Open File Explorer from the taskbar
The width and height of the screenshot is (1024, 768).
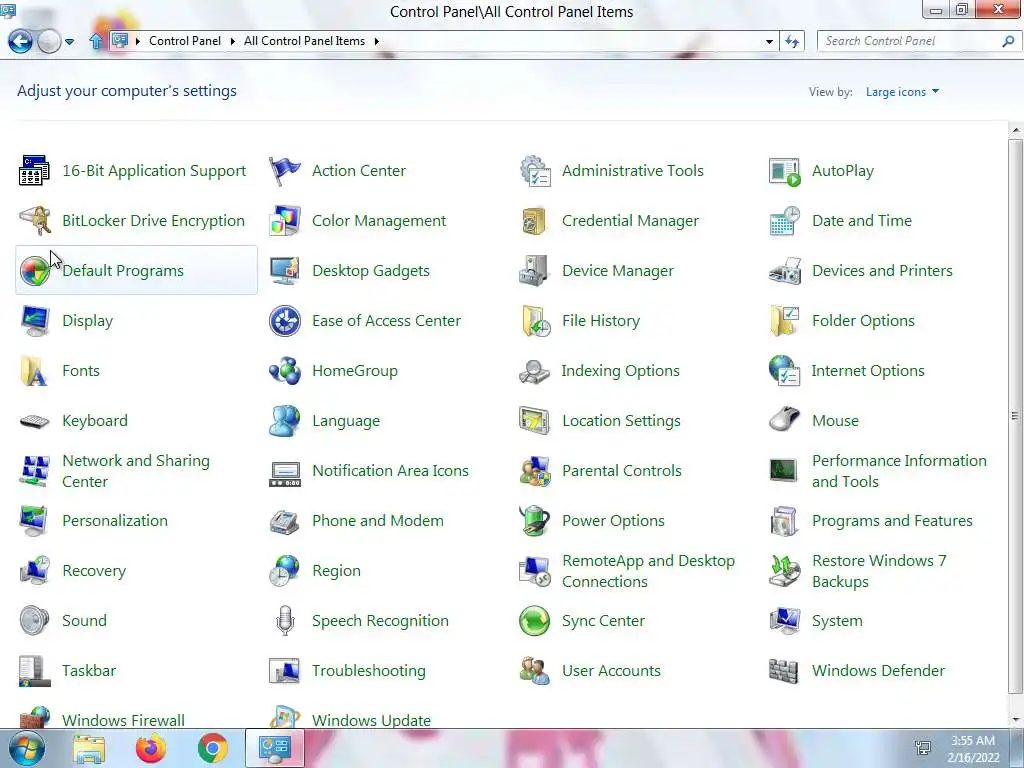(89, 749)
